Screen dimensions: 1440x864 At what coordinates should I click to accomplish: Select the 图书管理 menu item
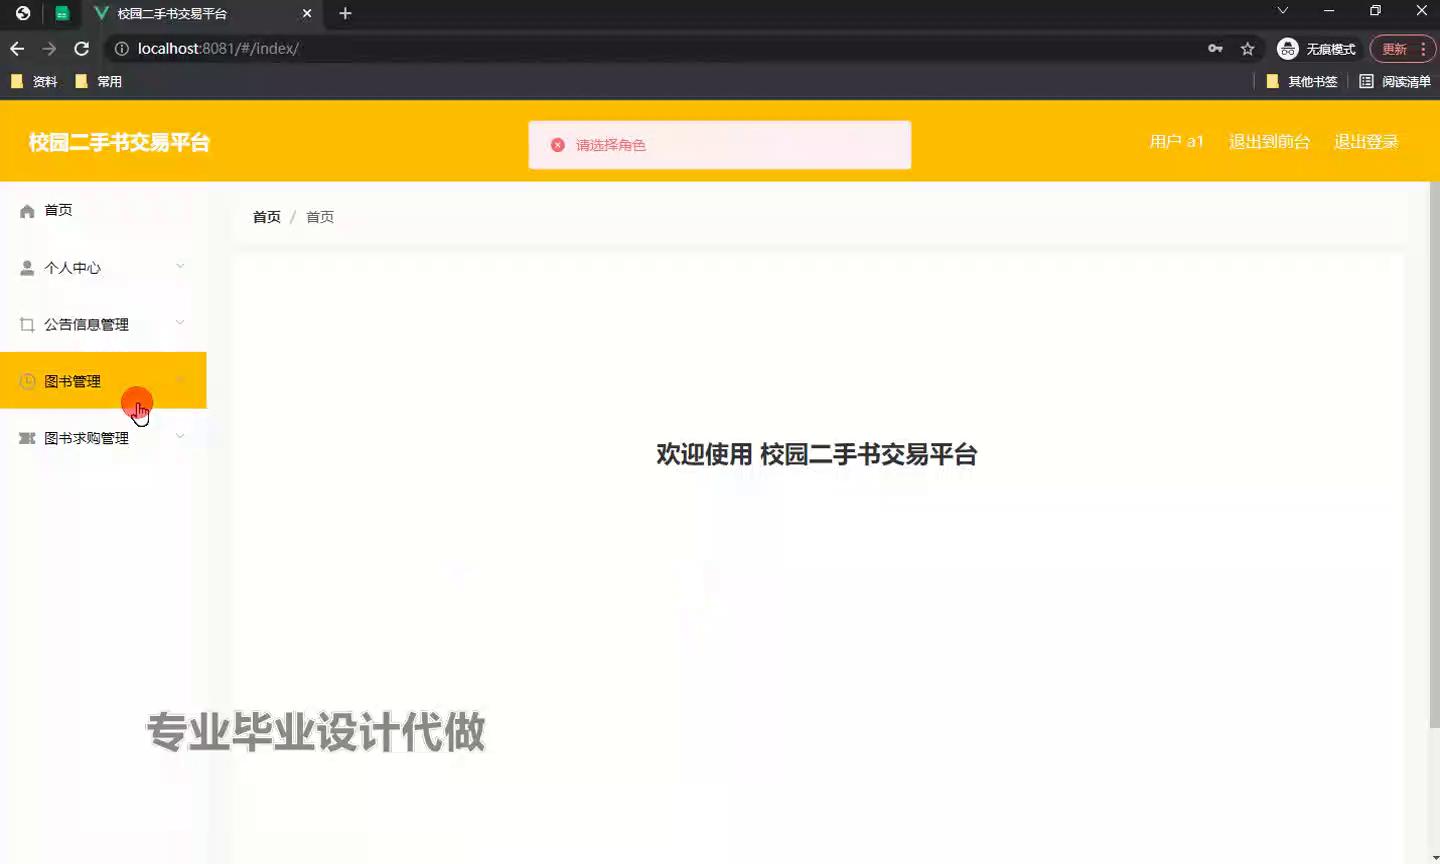point(73,381)
